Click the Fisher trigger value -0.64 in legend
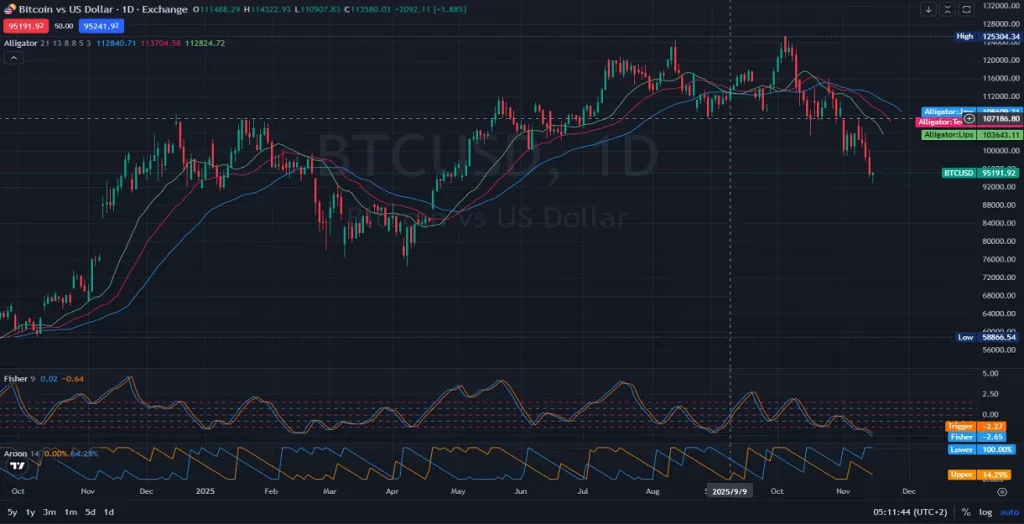Screen dimensions: 1024x524 [72, 378]
